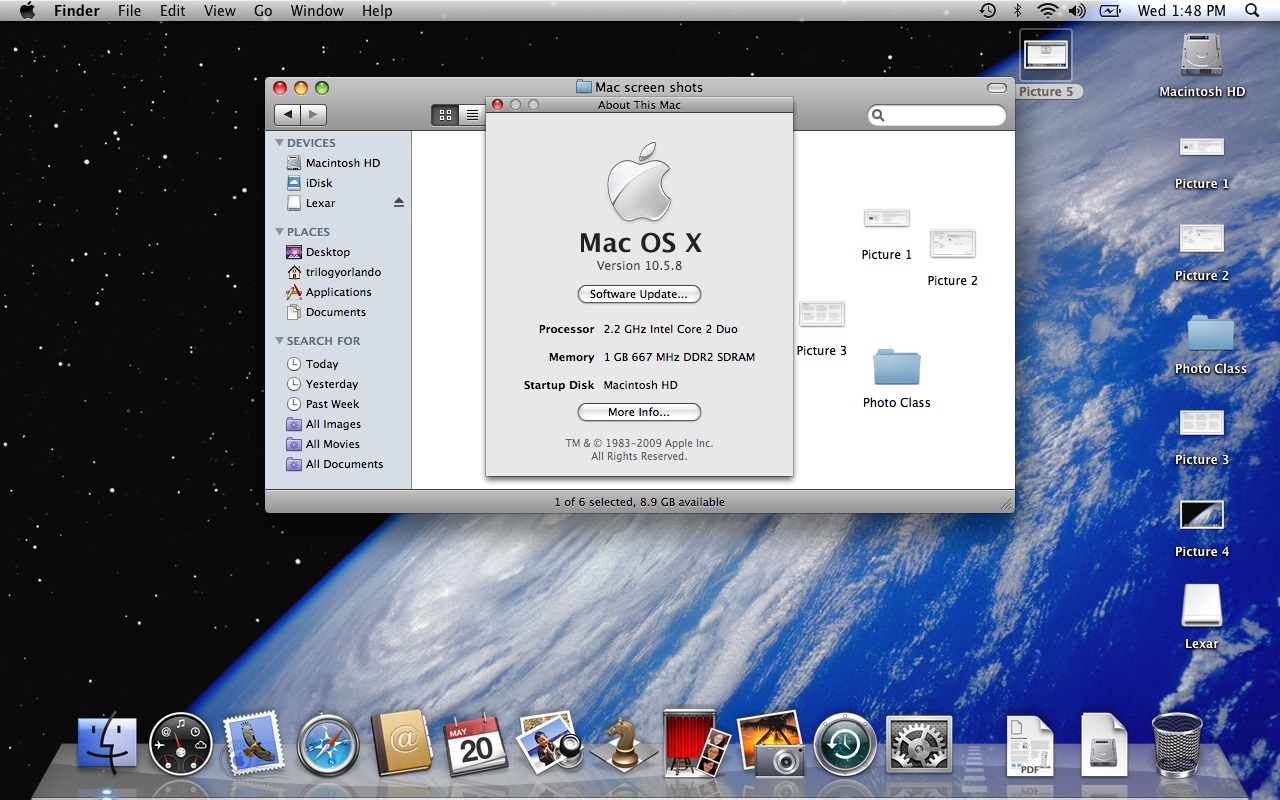Toggle Finder toolbar with pill button

[x=996, y=88]
